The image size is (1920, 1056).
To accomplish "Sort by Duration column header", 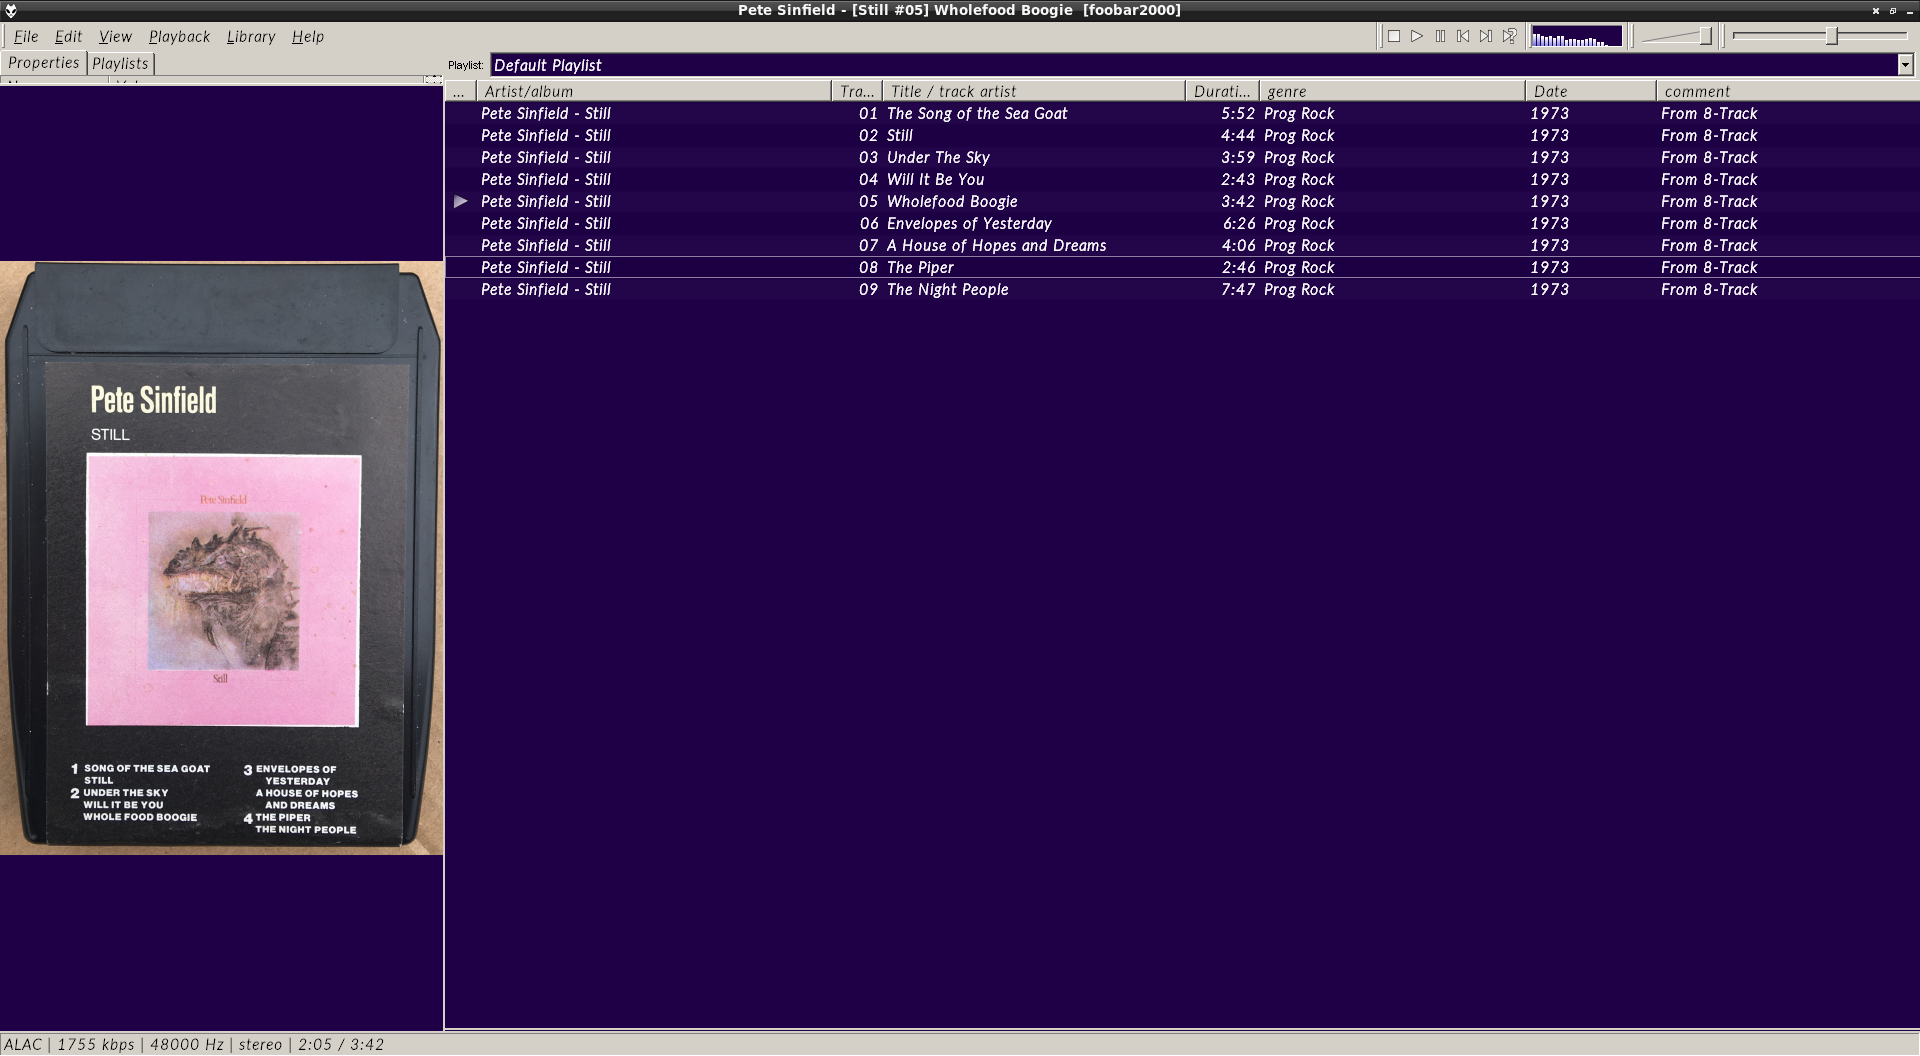I will point(1222,91).
